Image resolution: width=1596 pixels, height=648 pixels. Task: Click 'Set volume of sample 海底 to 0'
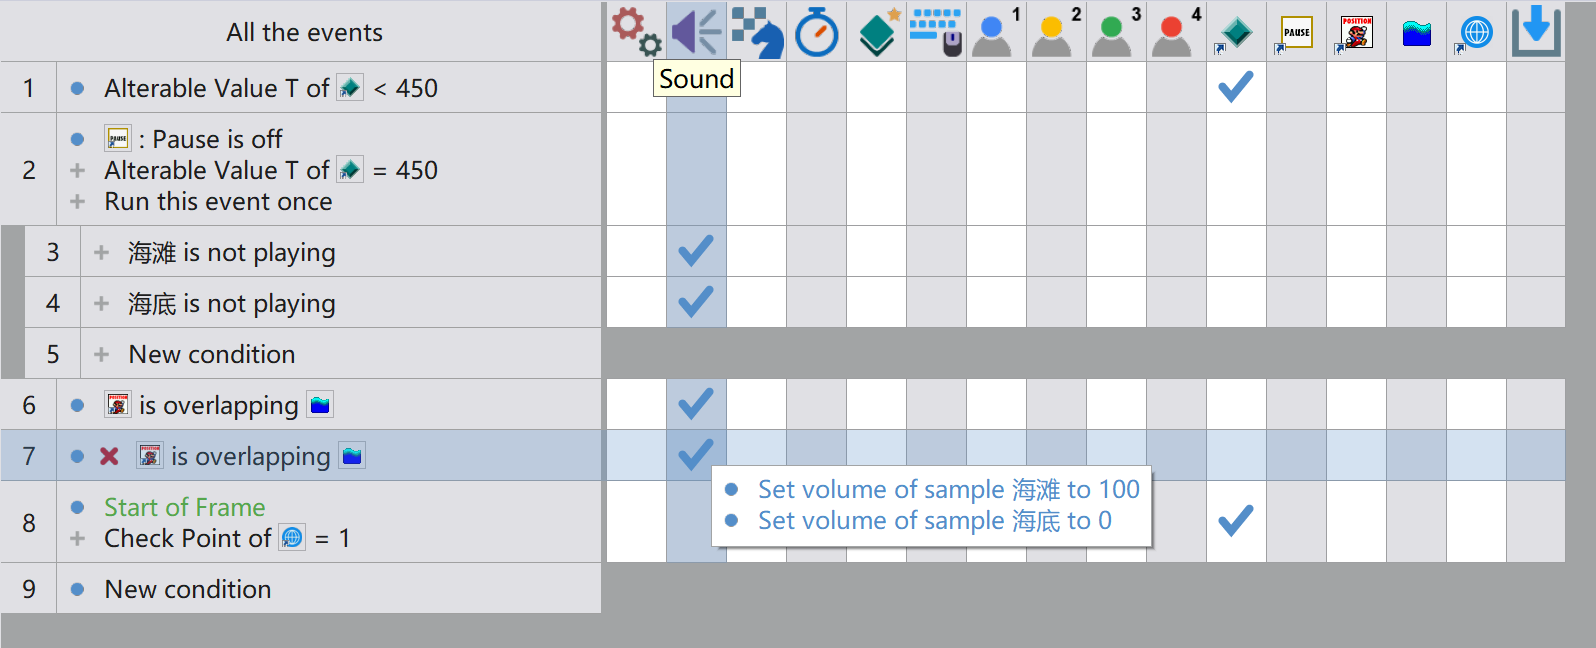pyautogui.click(x=934, y=520)
